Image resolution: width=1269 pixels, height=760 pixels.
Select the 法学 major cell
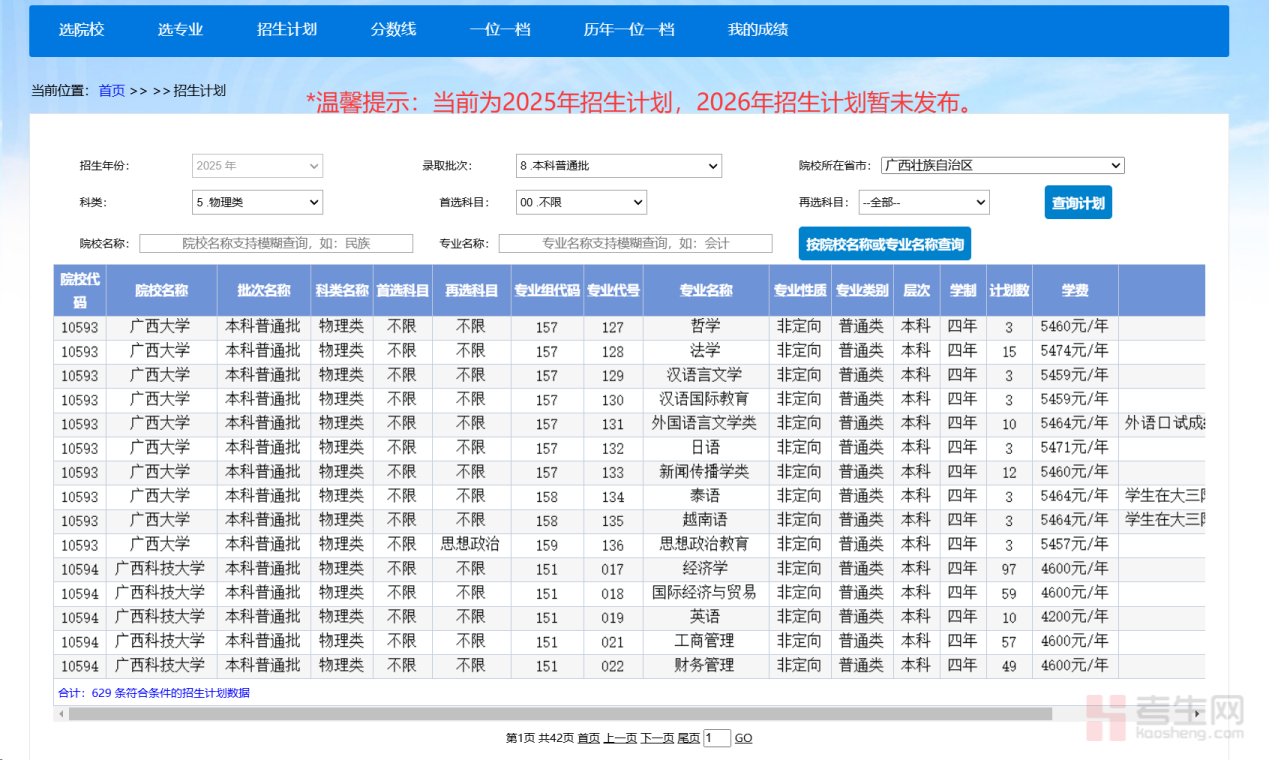point(706,351)
